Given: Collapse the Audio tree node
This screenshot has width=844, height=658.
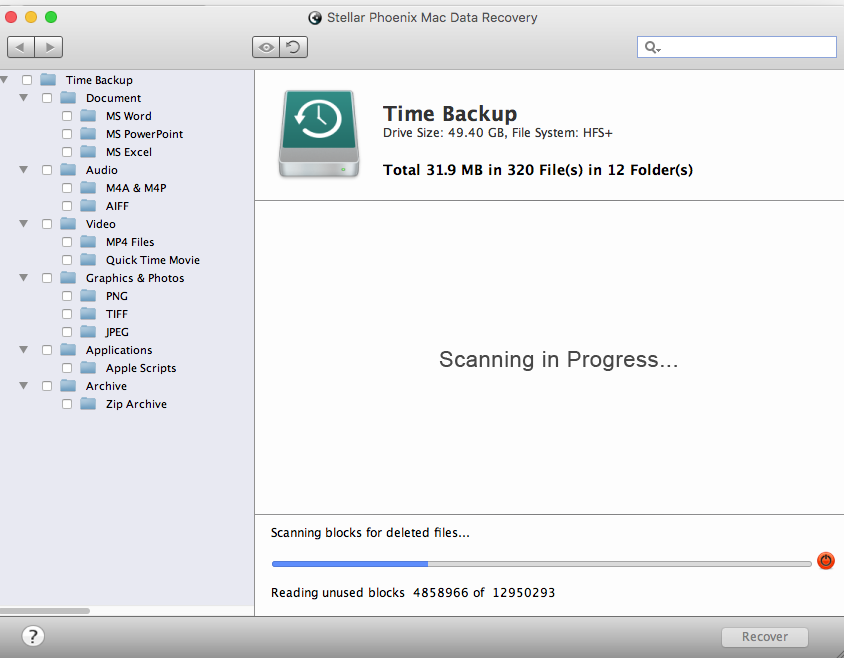Looking at the screenshot, I should point(24,170).
